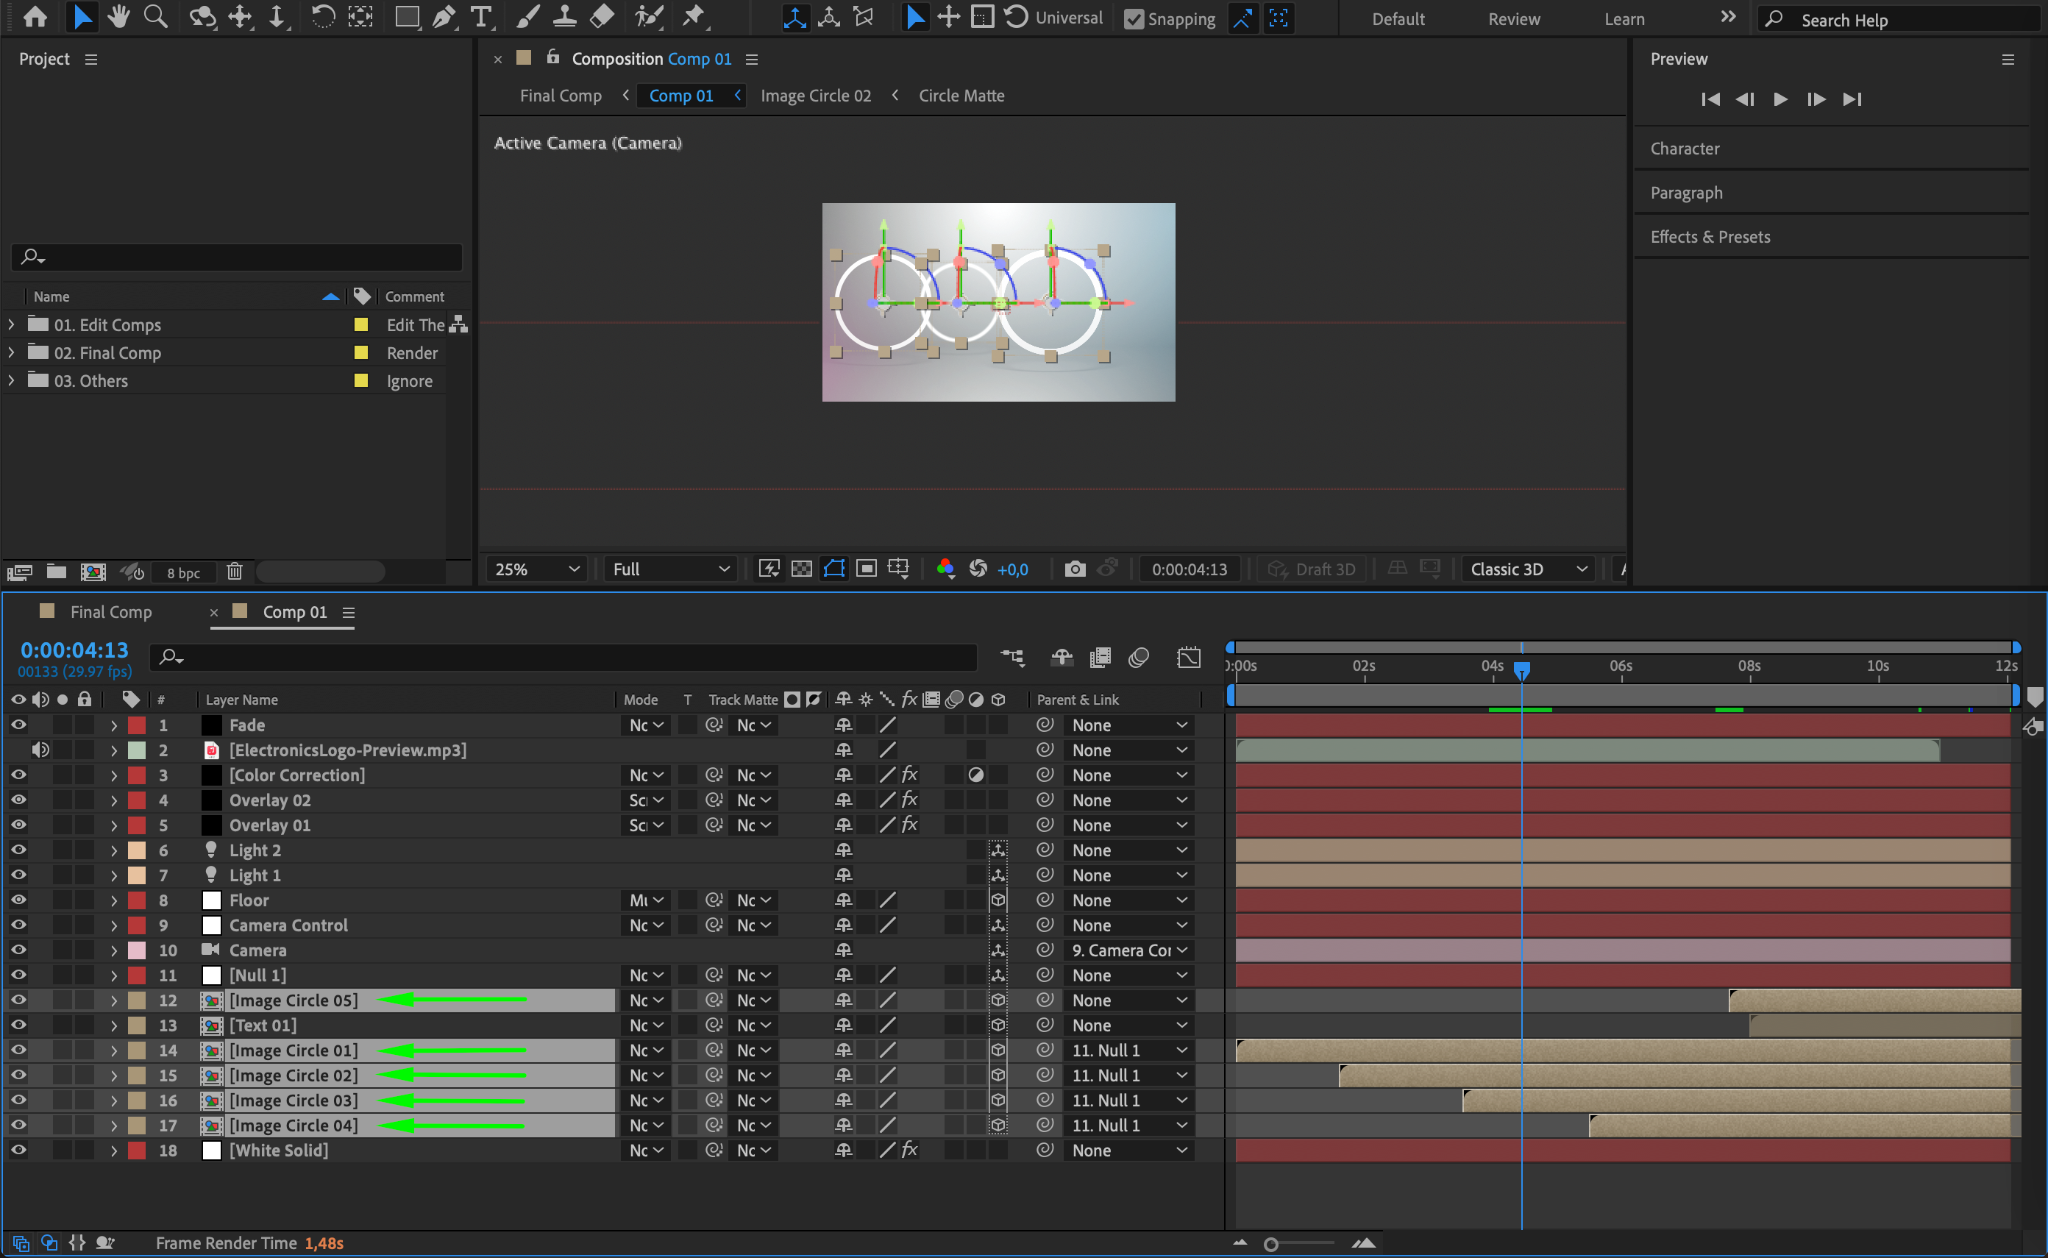Hide the Floor layer with eye icon

(18, 900)
